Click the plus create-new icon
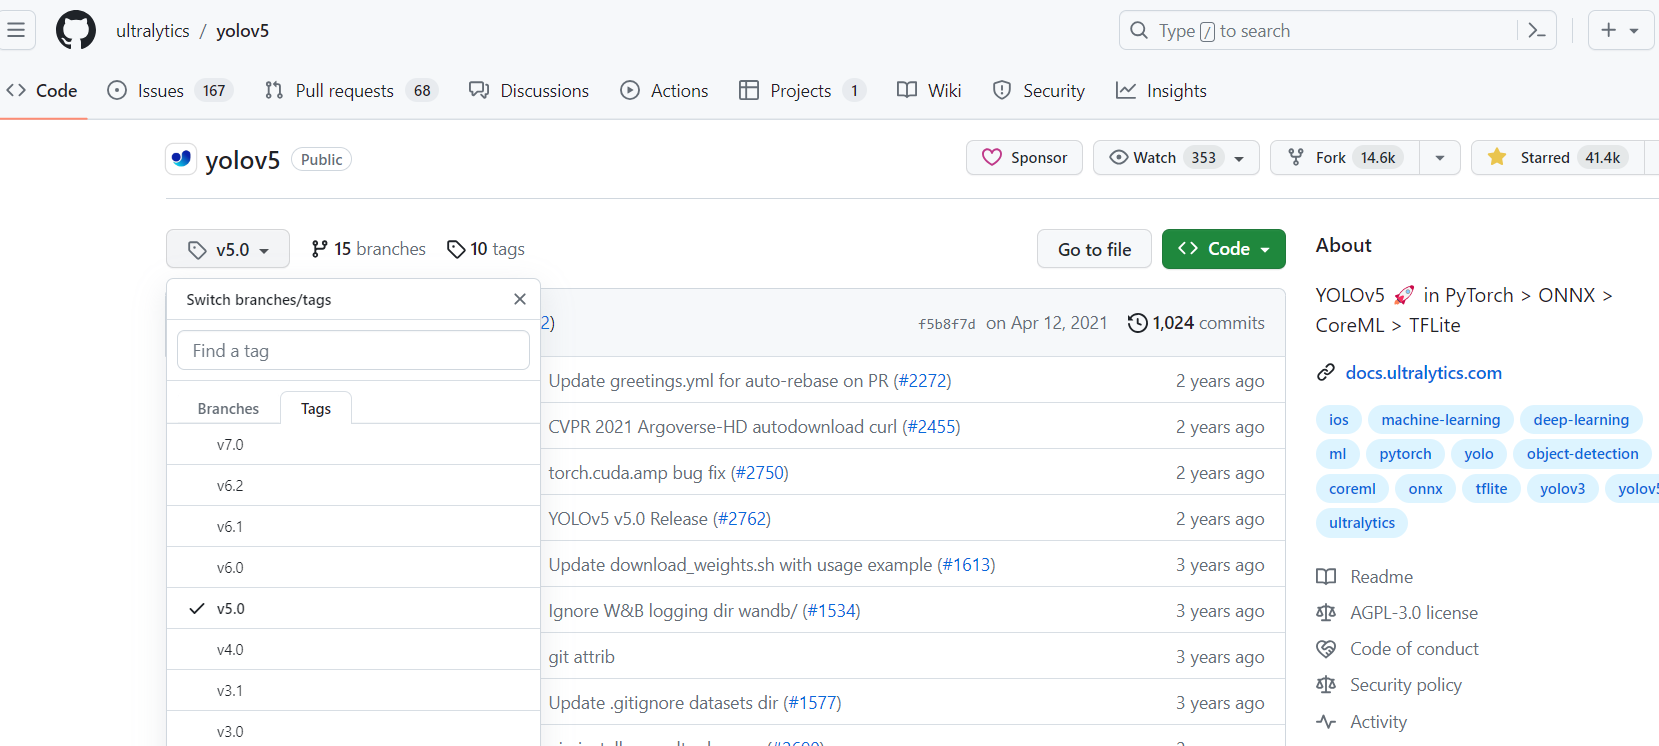 1608,30
